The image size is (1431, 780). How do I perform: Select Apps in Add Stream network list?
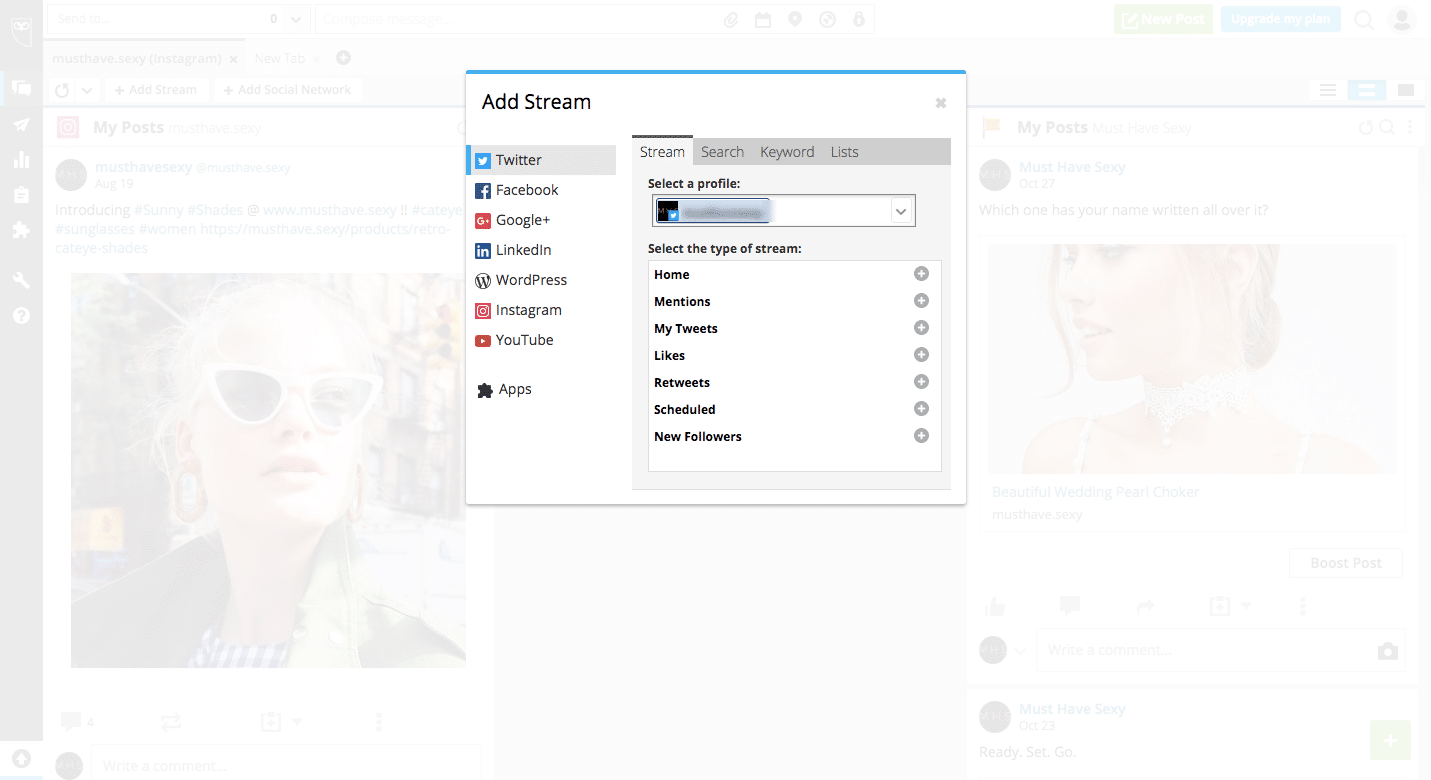542,390
